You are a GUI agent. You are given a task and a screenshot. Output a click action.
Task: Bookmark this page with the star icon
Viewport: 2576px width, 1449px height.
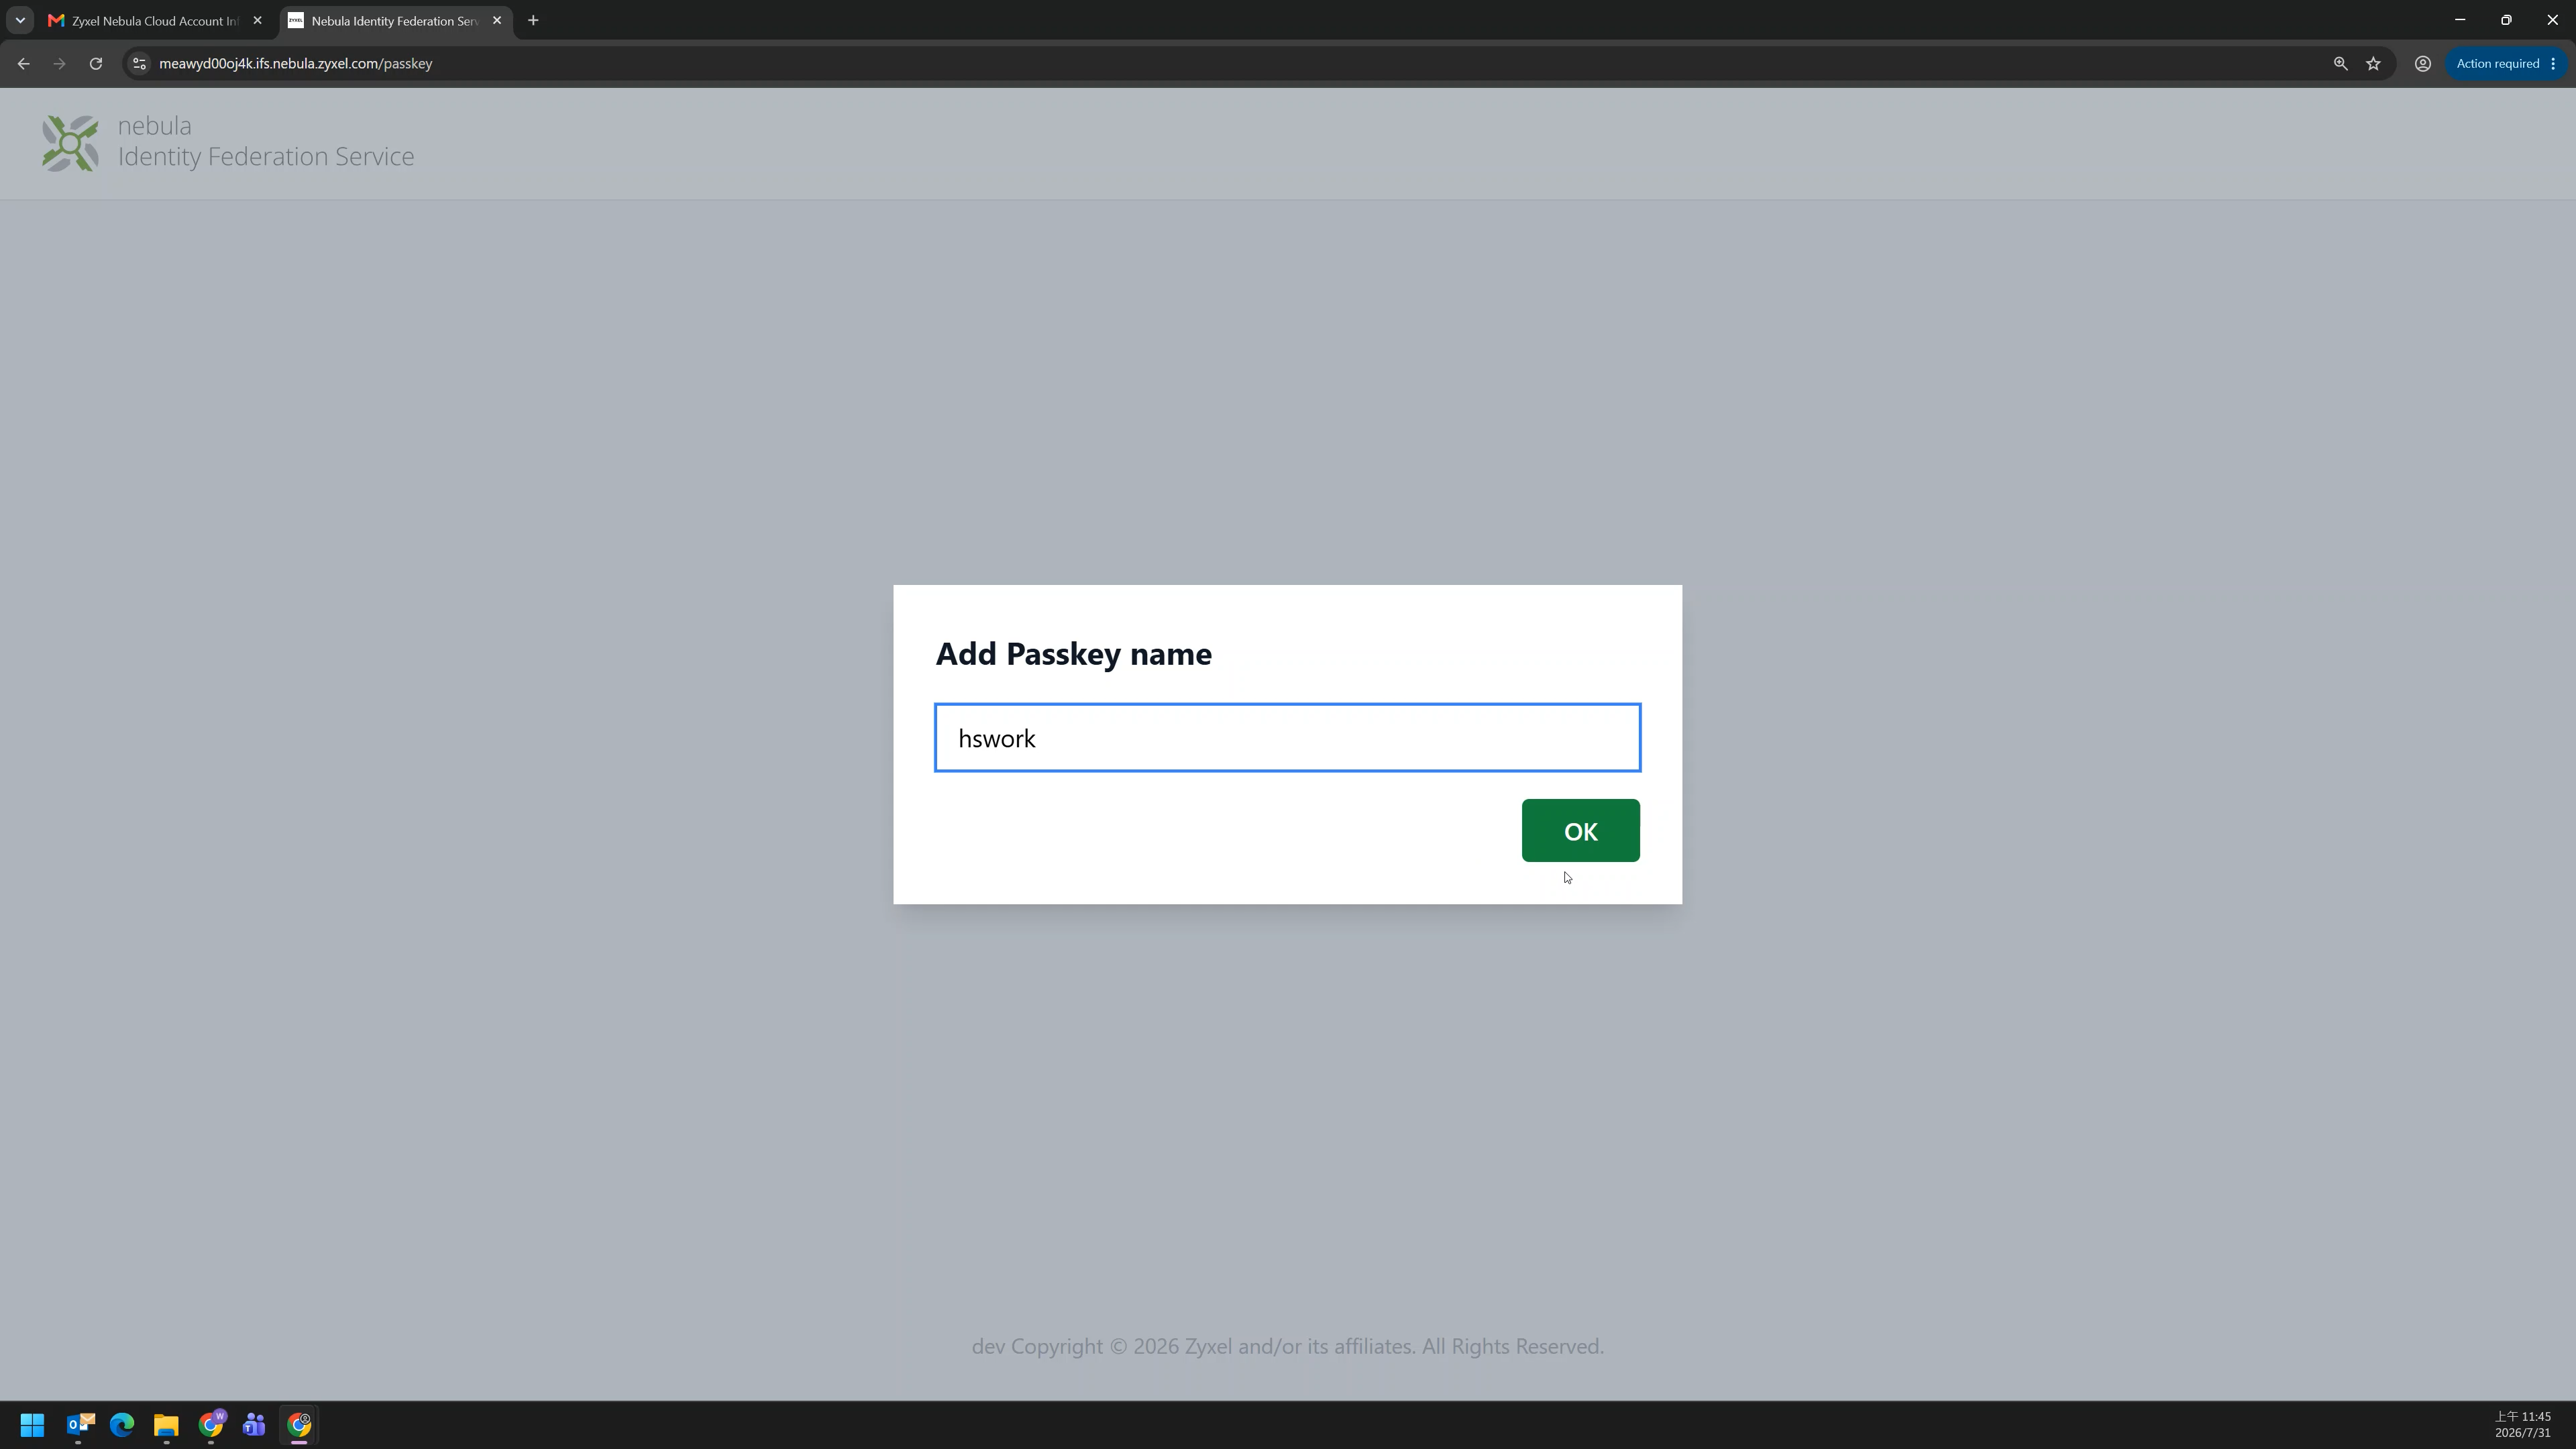tap(2373, 63)
